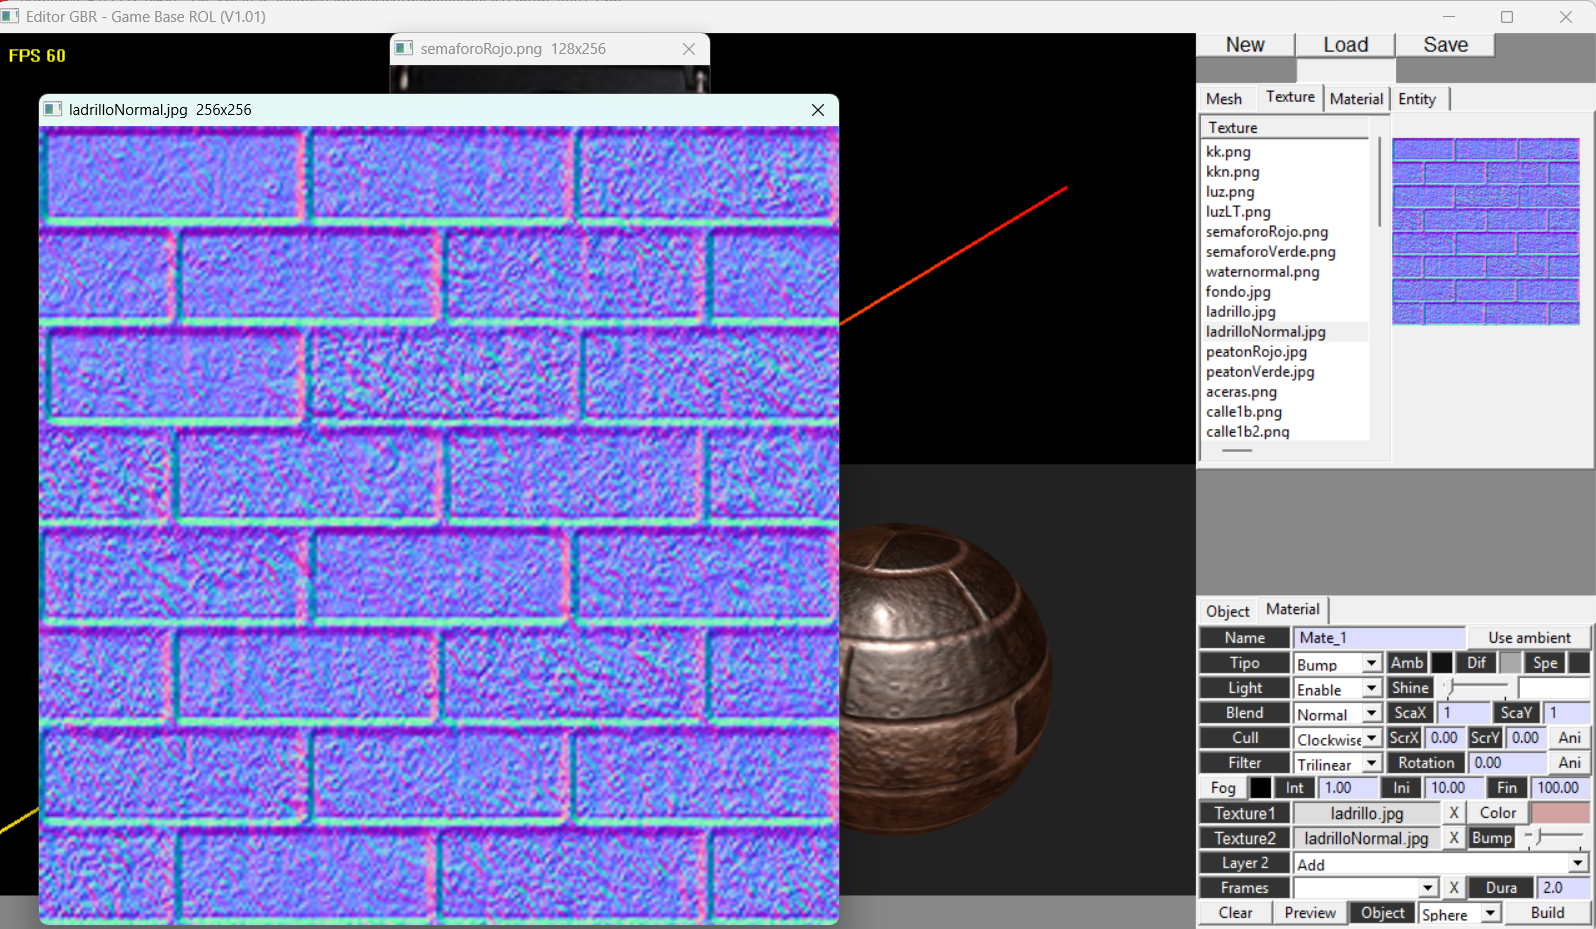
Task: Click the gray Dif color swatch
Action: 1510,663
